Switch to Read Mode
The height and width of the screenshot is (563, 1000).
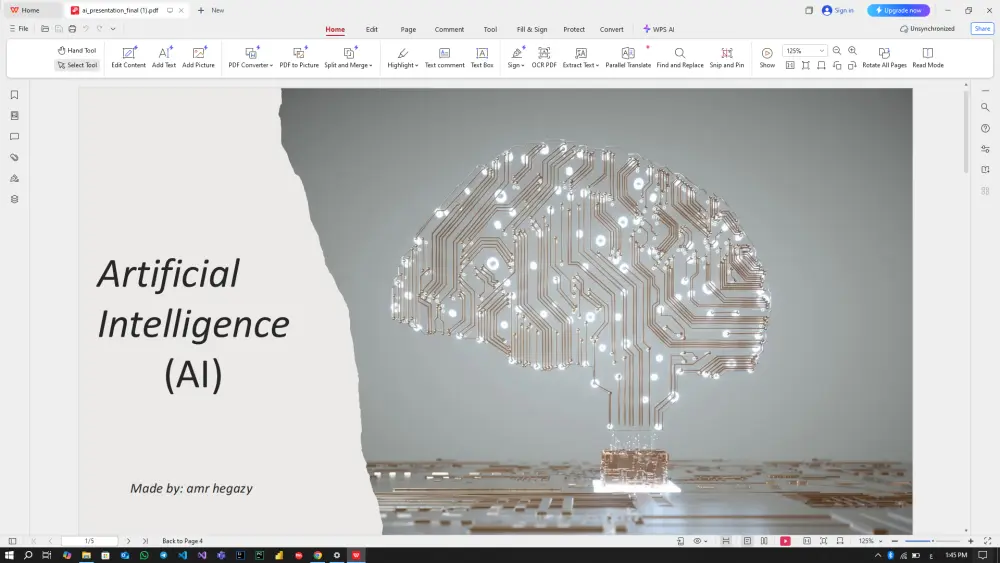(928, 57)
